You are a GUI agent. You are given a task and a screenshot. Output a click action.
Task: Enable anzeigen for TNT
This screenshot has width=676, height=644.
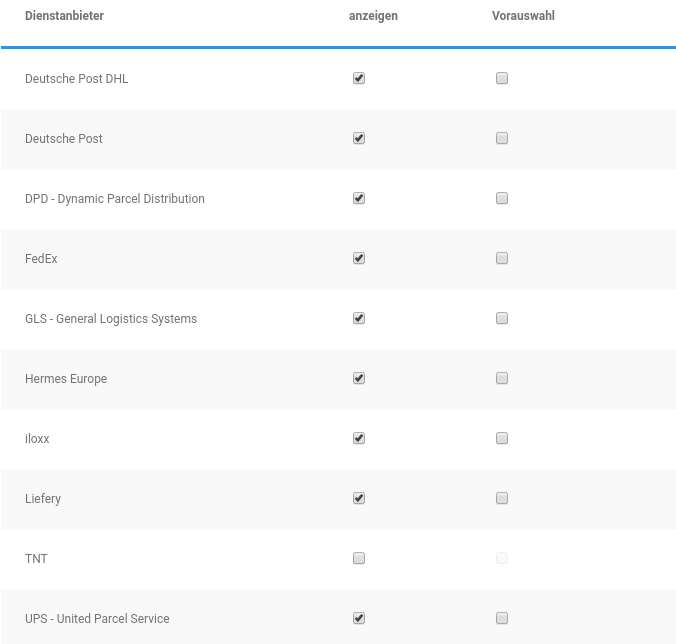point(359,558)
